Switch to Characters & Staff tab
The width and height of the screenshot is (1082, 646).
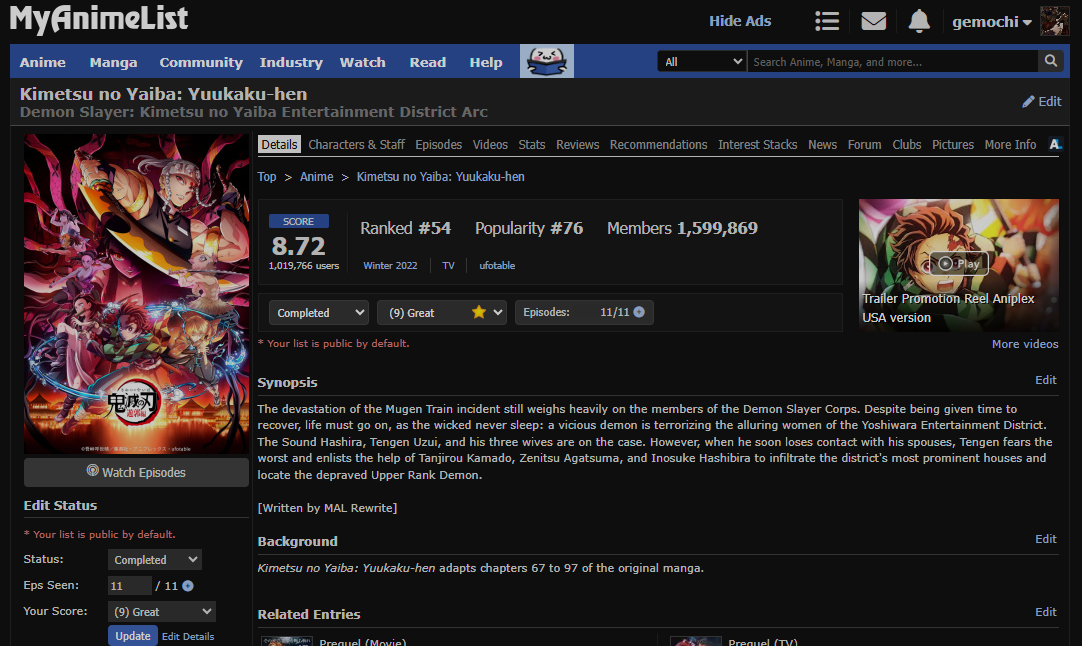[356, 144]
